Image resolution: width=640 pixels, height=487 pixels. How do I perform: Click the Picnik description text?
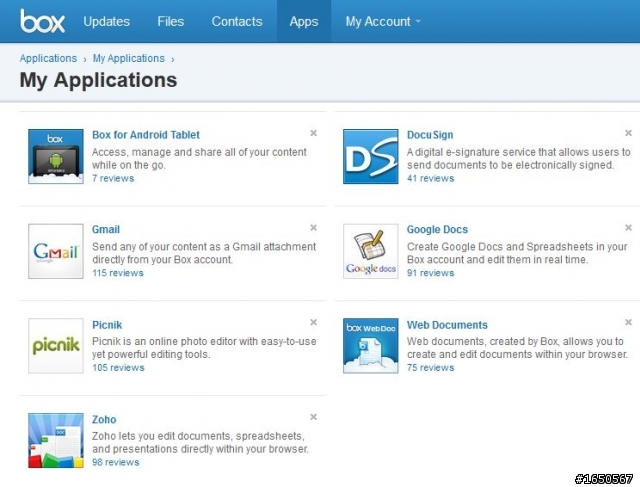tap(204, 348)
